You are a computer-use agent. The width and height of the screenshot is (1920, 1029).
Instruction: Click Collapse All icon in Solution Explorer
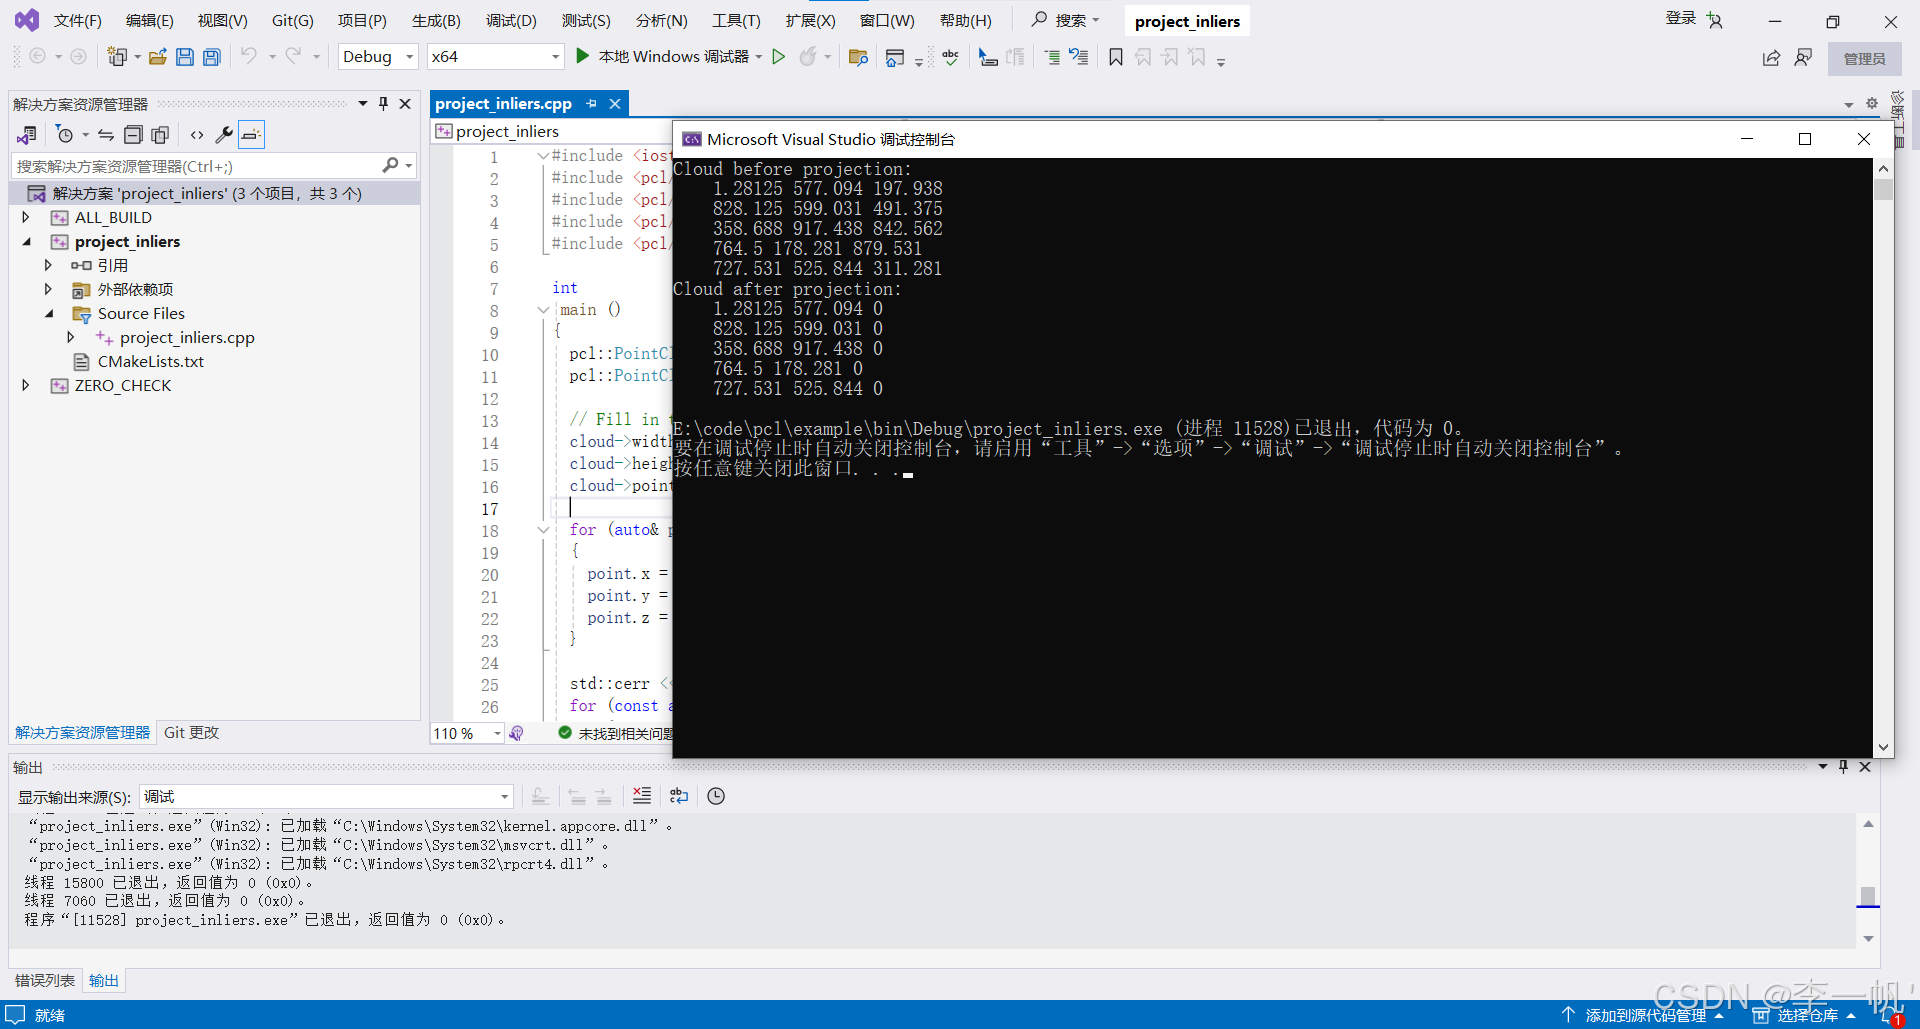[x=133, y=134]
